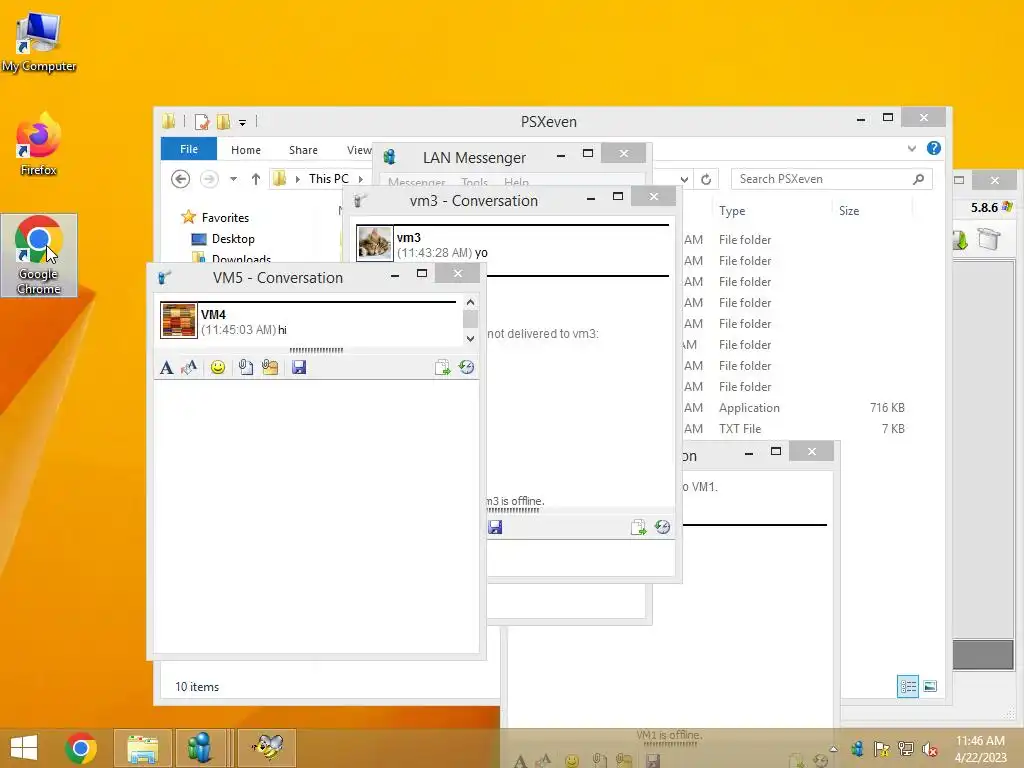Go up one folder level in Explorer
The height and width of the screenshot is (768, 1024).
(256, 179)
